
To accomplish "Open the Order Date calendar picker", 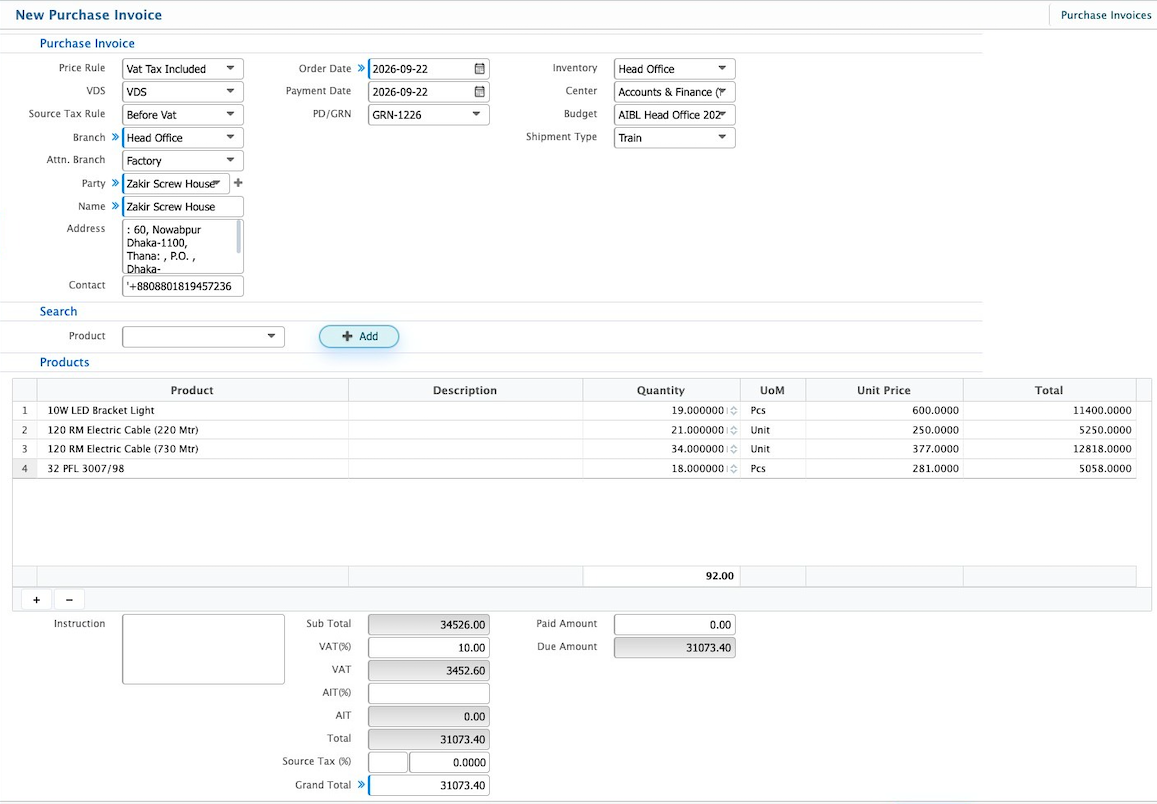I will (x=480, y=69).
